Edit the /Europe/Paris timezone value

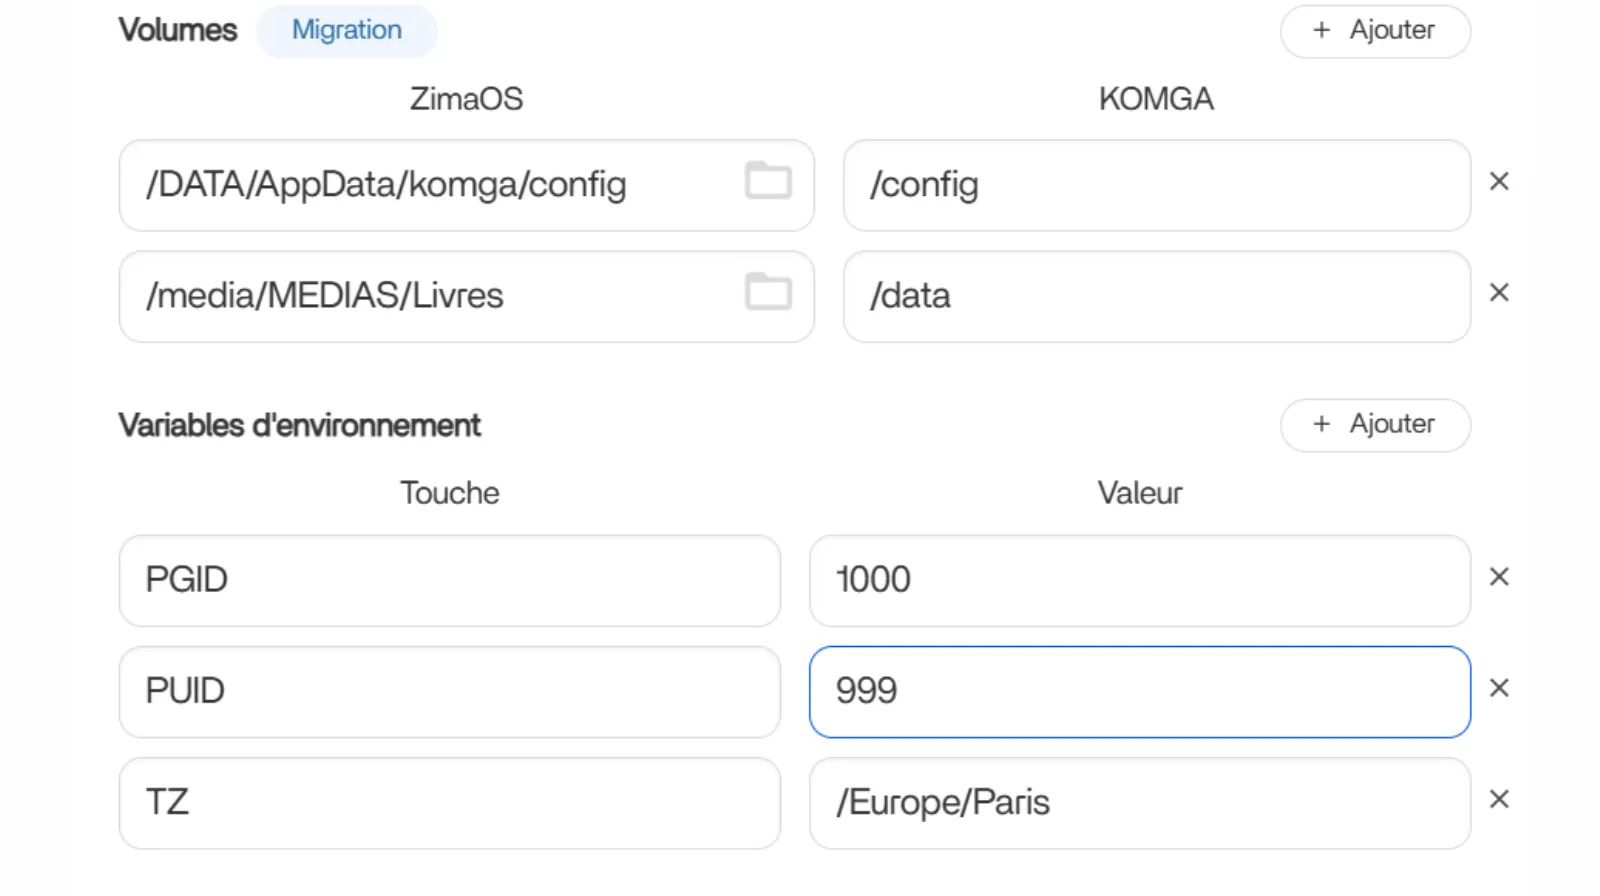(1139, 802)
